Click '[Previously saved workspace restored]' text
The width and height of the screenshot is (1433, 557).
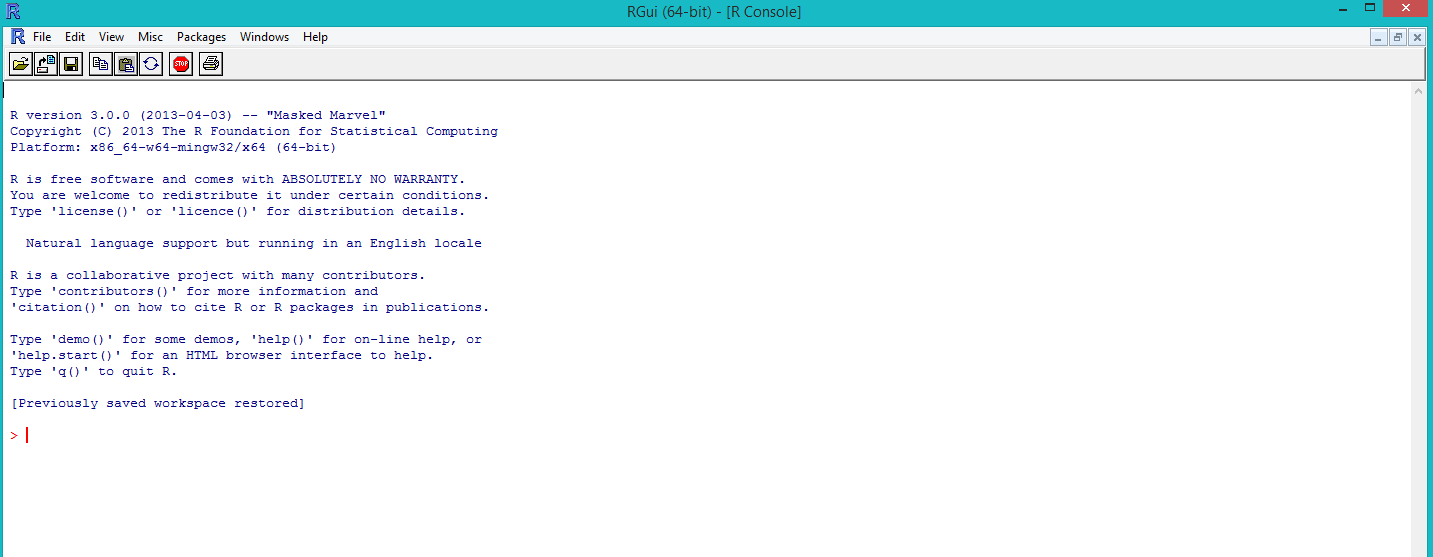pos(158,403)
